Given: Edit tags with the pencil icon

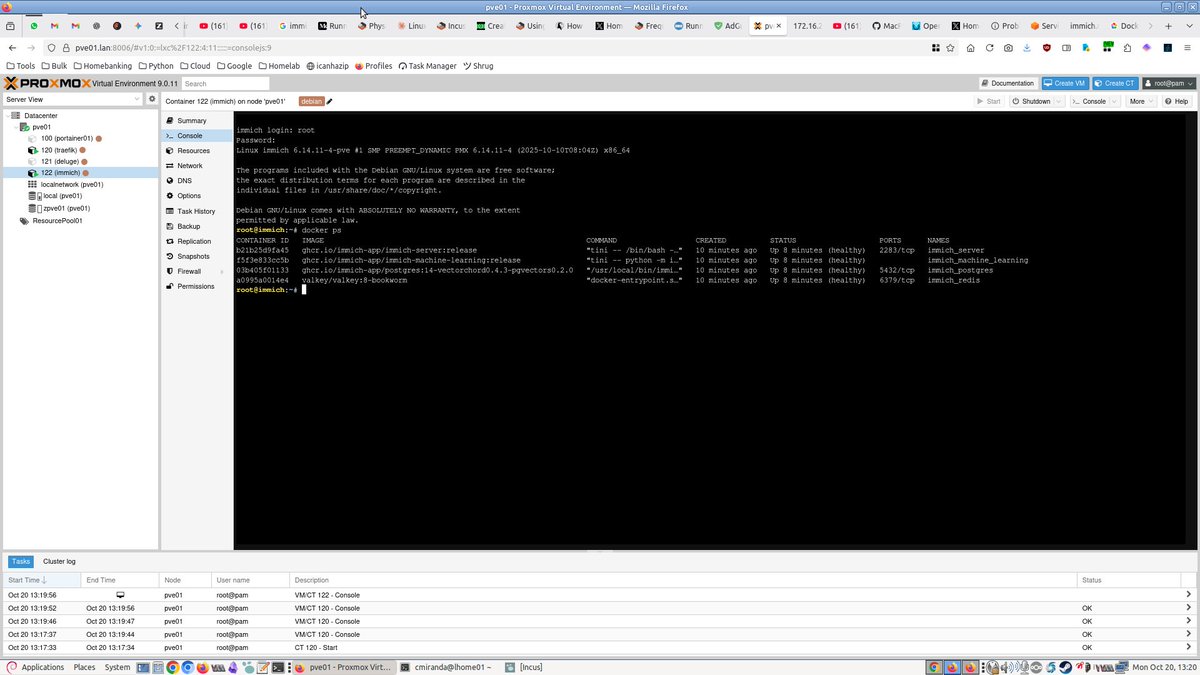Looking at the screenshot, I should pyautogui.click(x=329, y=101).
